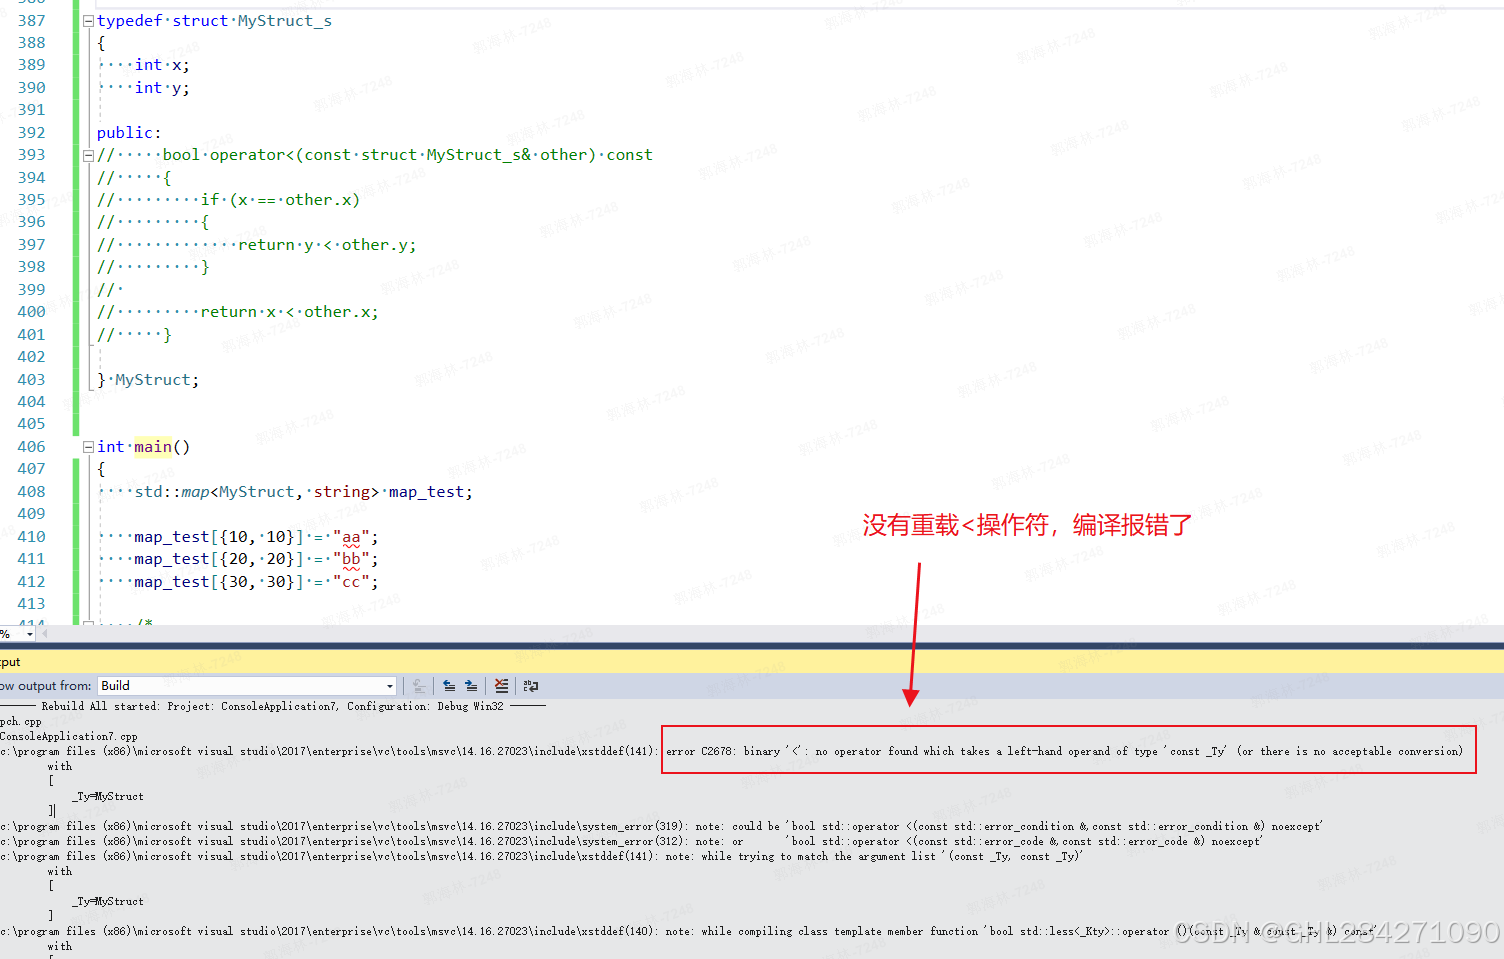Collapse the main() function code region
Image resolution: width=1504 pixels, height=959 pixels.
88,446
